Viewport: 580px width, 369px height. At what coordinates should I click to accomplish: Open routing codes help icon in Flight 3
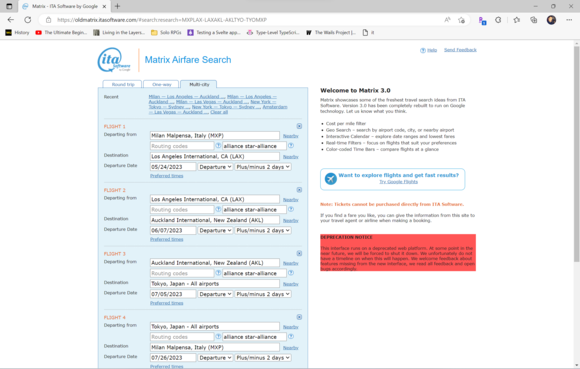(x=218, y=272)
